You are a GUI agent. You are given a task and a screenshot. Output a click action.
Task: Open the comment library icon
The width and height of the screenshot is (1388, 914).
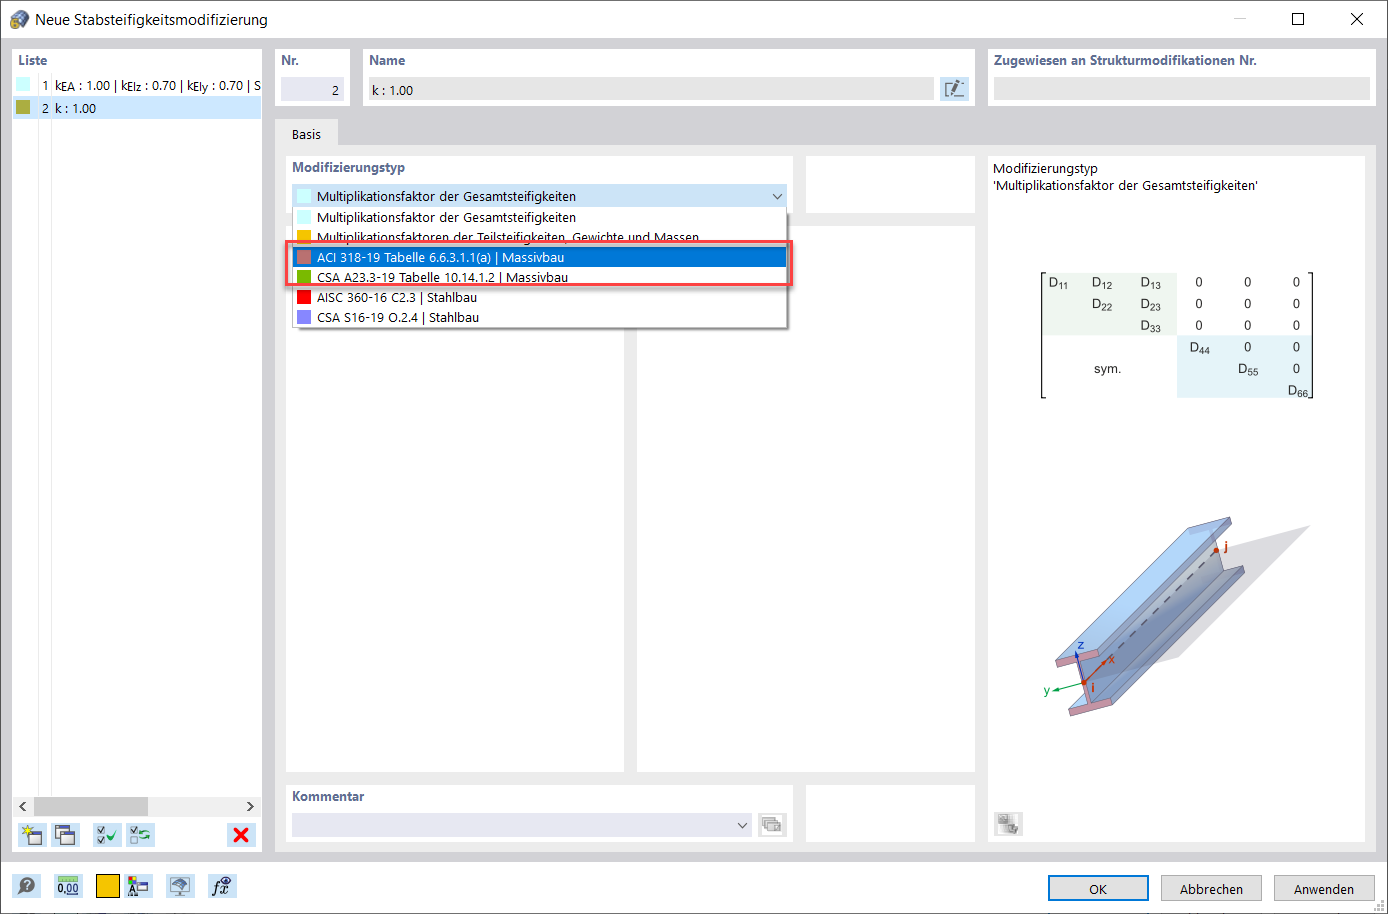tap(772, 825)
